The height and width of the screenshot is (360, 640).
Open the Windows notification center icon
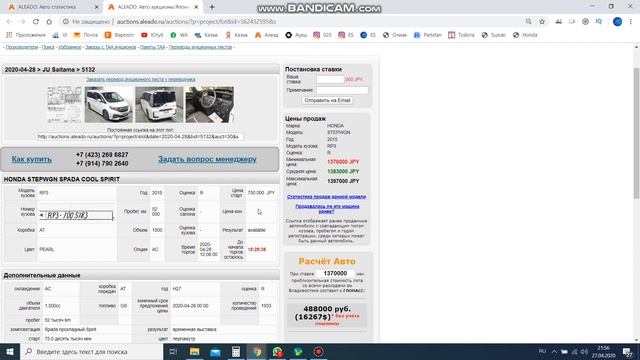(628, 351)
